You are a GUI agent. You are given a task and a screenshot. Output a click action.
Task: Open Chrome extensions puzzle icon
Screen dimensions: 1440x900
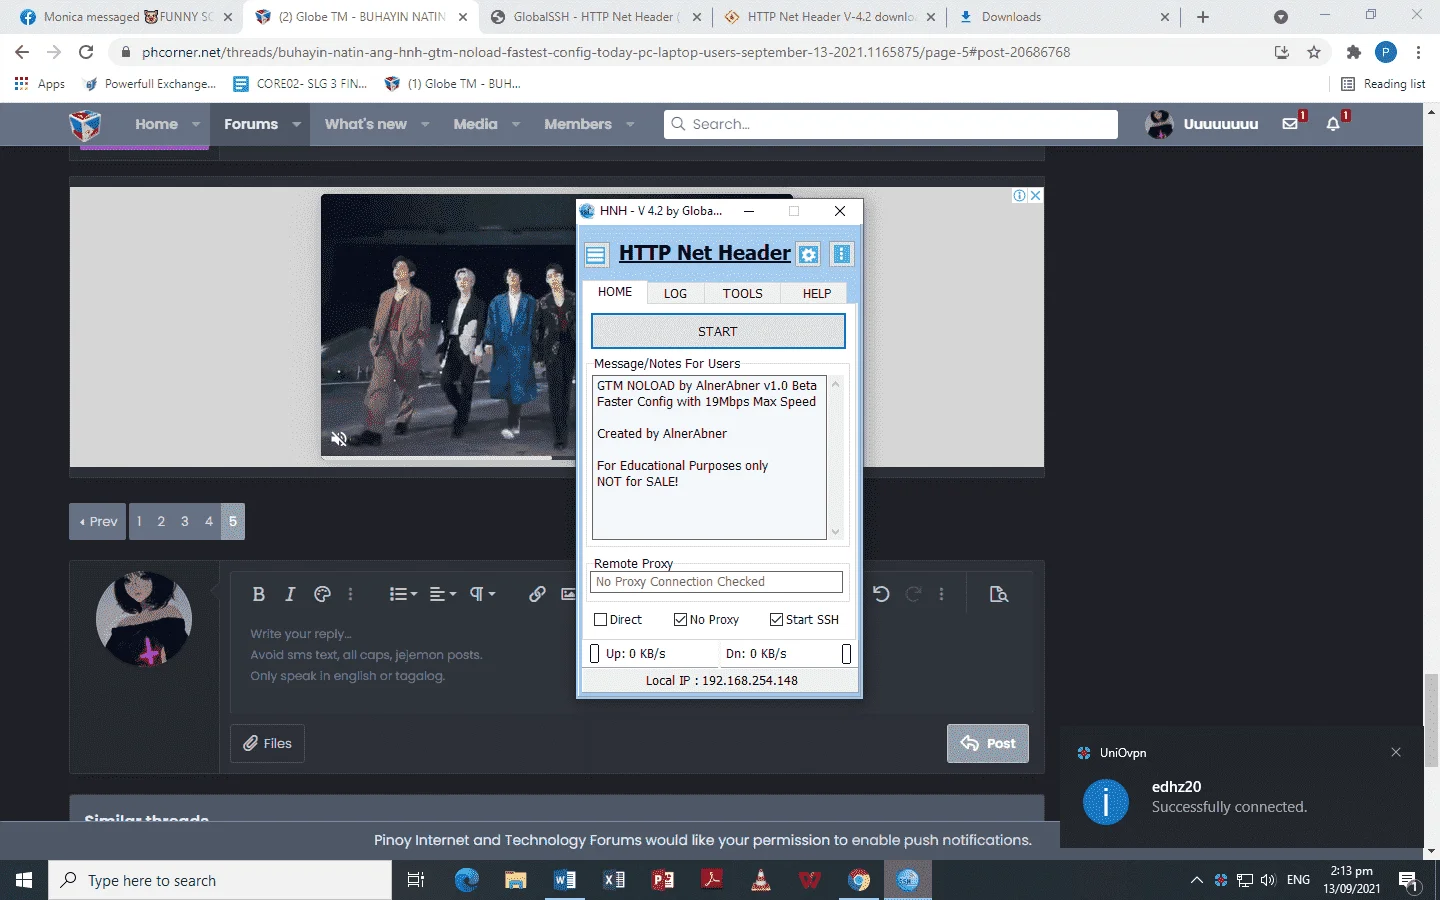[1354, 52]
